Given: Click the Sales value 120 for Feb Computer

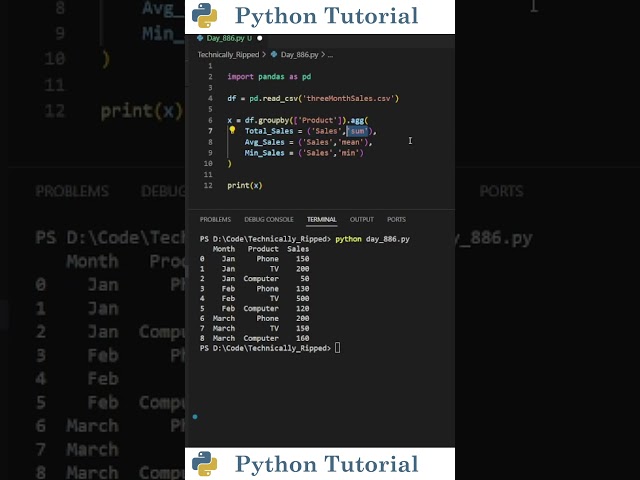Looking at the screenshot, I should point(302,309).
